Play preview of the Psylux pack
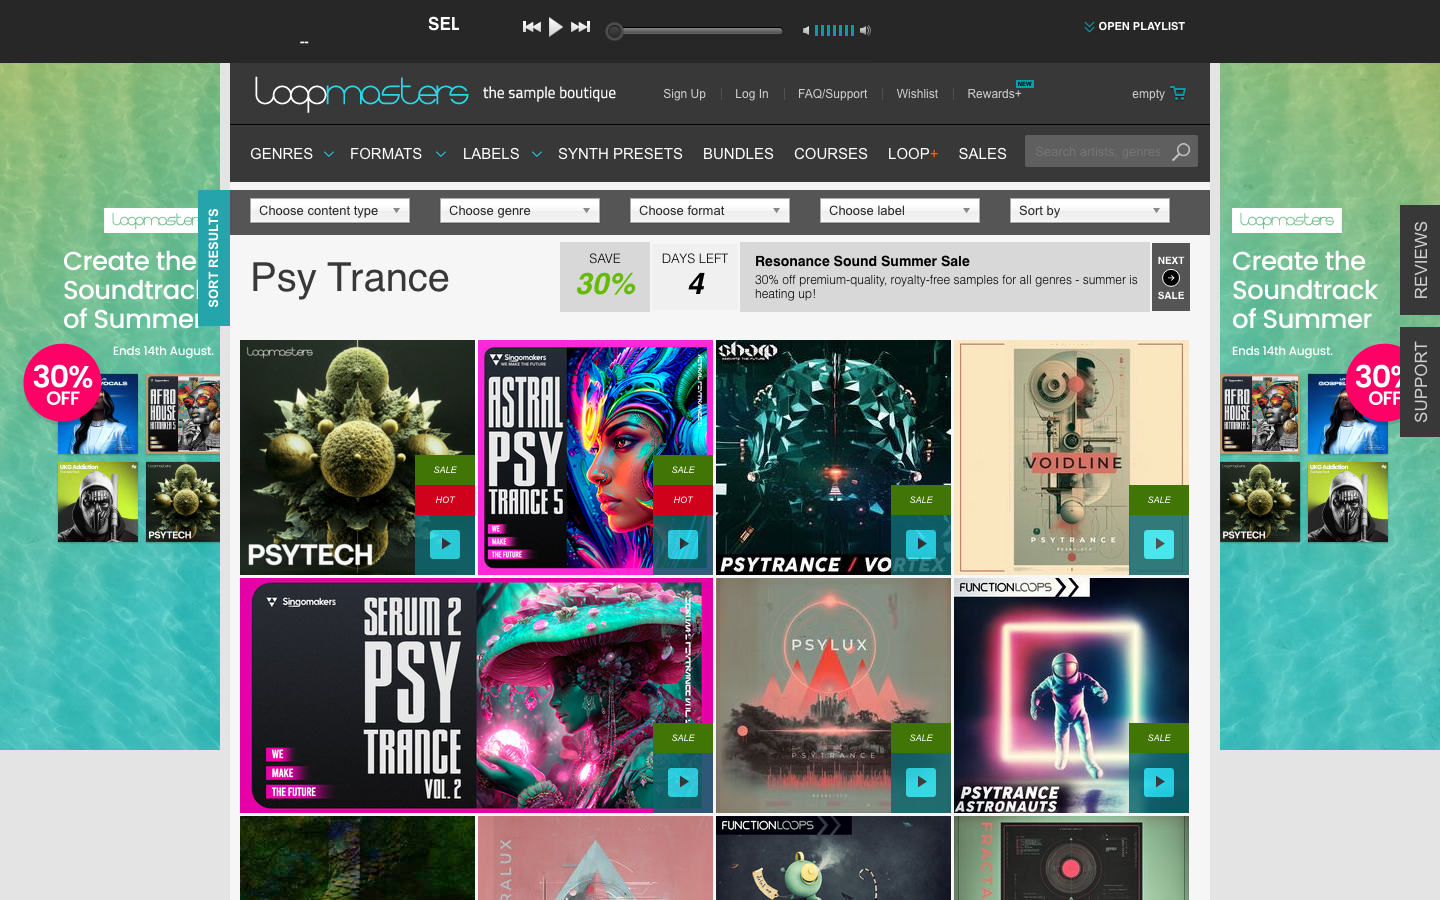Viewport: 1440px width, 900px height. (x=921, y=782)
